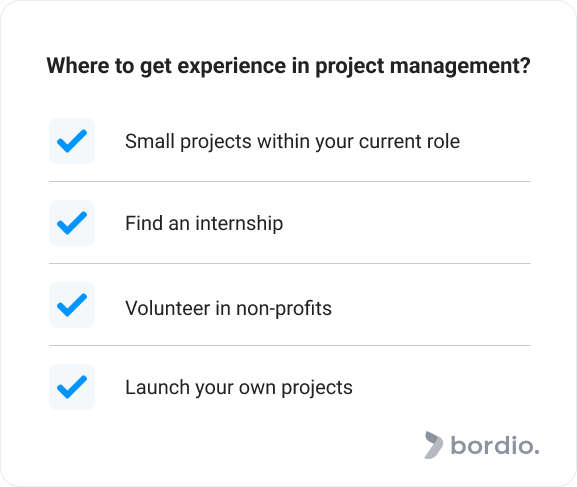Click the word 'internship' in second item
This screenshot has width=577, height=487.
(x=239, y=223)
